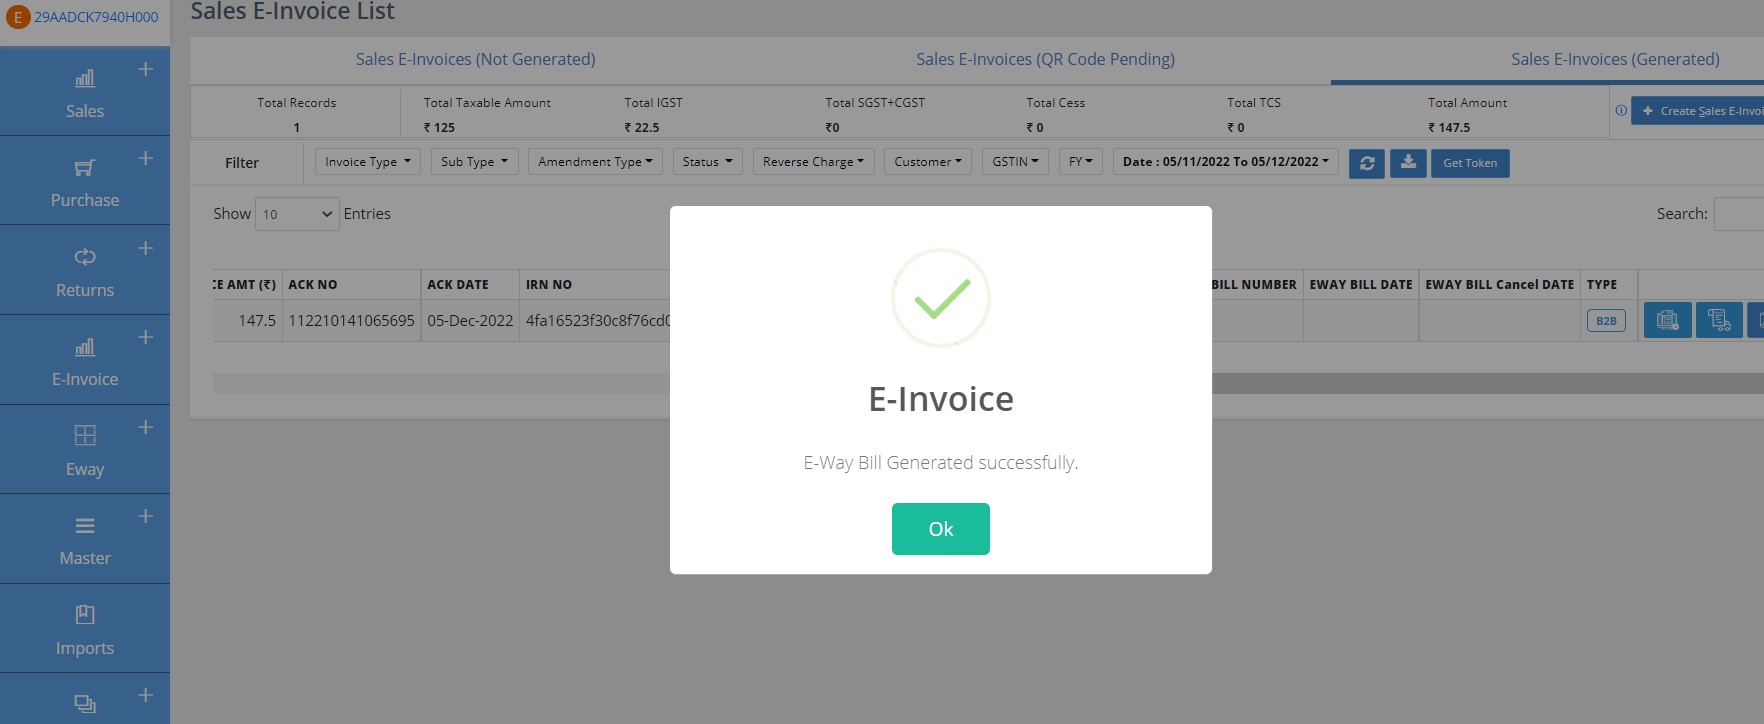The width and height of the screenshot is (1764, 724).
Task: Click the plus icon below Imports
Action: pyautogui.click(x=145, y=695)
